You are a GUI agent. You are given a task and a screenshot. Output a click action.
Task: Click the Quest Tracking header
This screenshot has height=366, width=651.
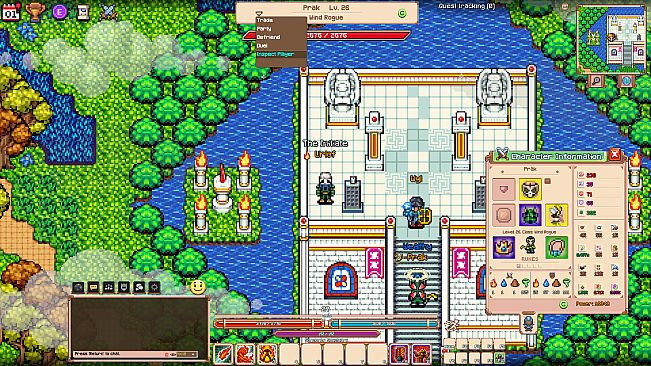point(467,6)
